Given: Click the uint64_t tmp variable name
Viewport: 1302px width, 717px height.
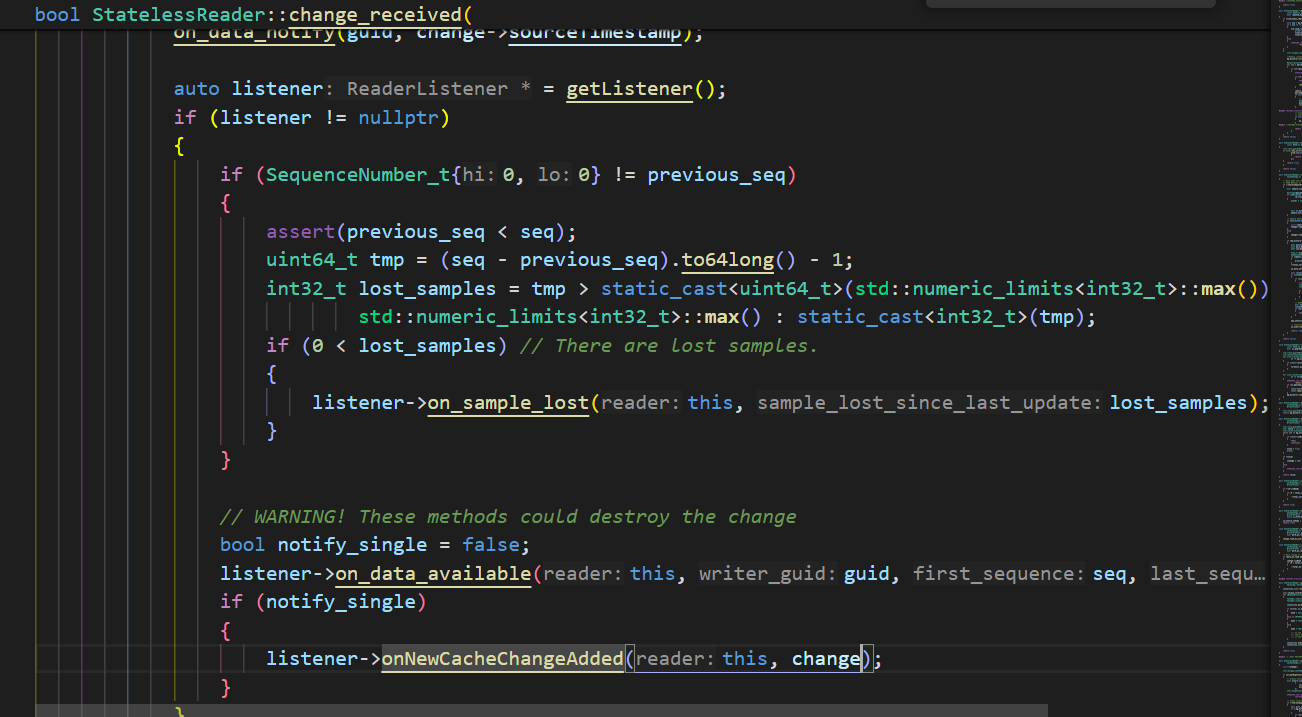Looking at the screenshot, I should click(x=386, y=260).
